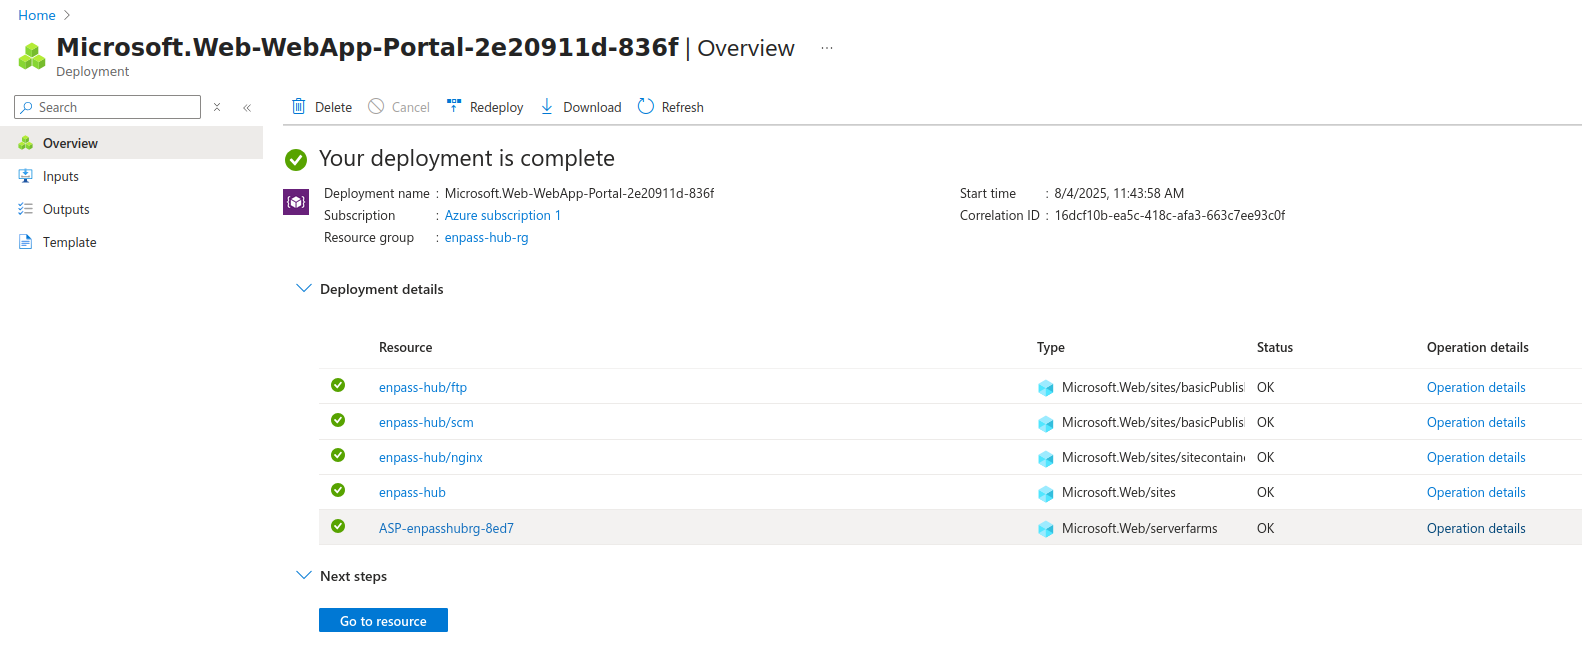Click the Delete trash icon
Image resolution: width=1582 pixels, height=667 pixels.
[298, 106]
